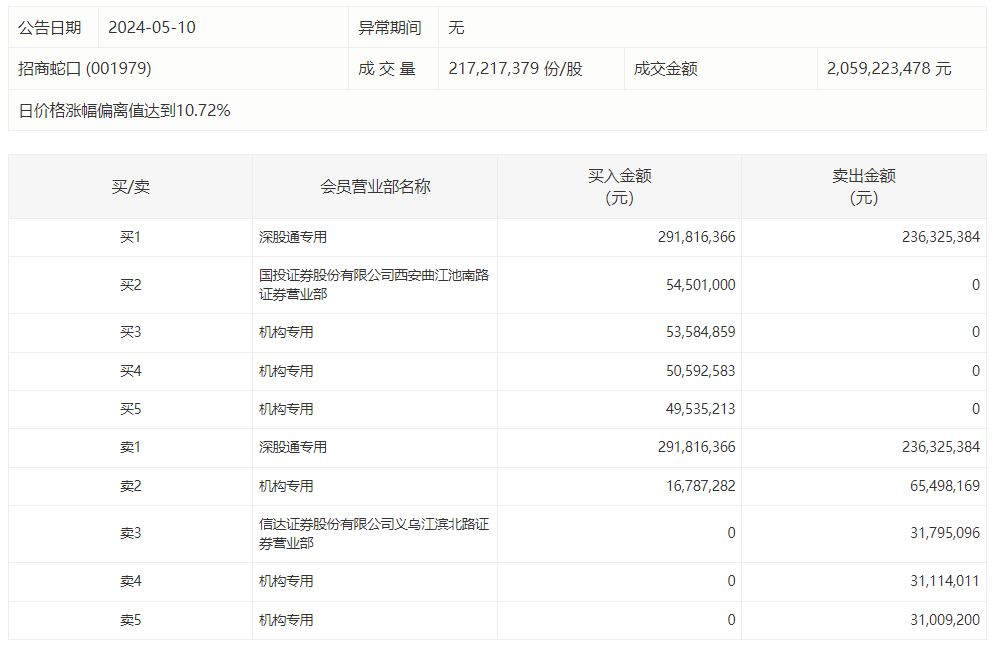Image resolution: width=997 pixels, height=654 pixels.
Task: Click 深股通专用 in the 买1 row
Action: 292,237
